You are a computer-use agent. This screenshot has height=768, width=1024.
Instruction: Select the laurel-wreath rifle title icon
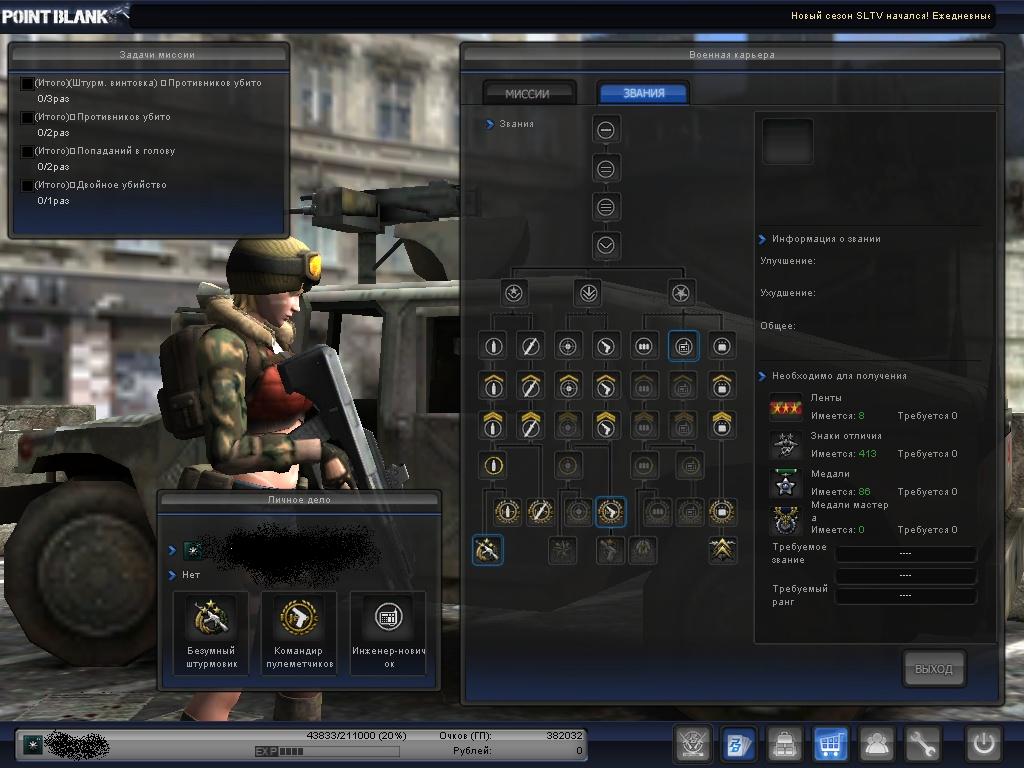point(539,511)
